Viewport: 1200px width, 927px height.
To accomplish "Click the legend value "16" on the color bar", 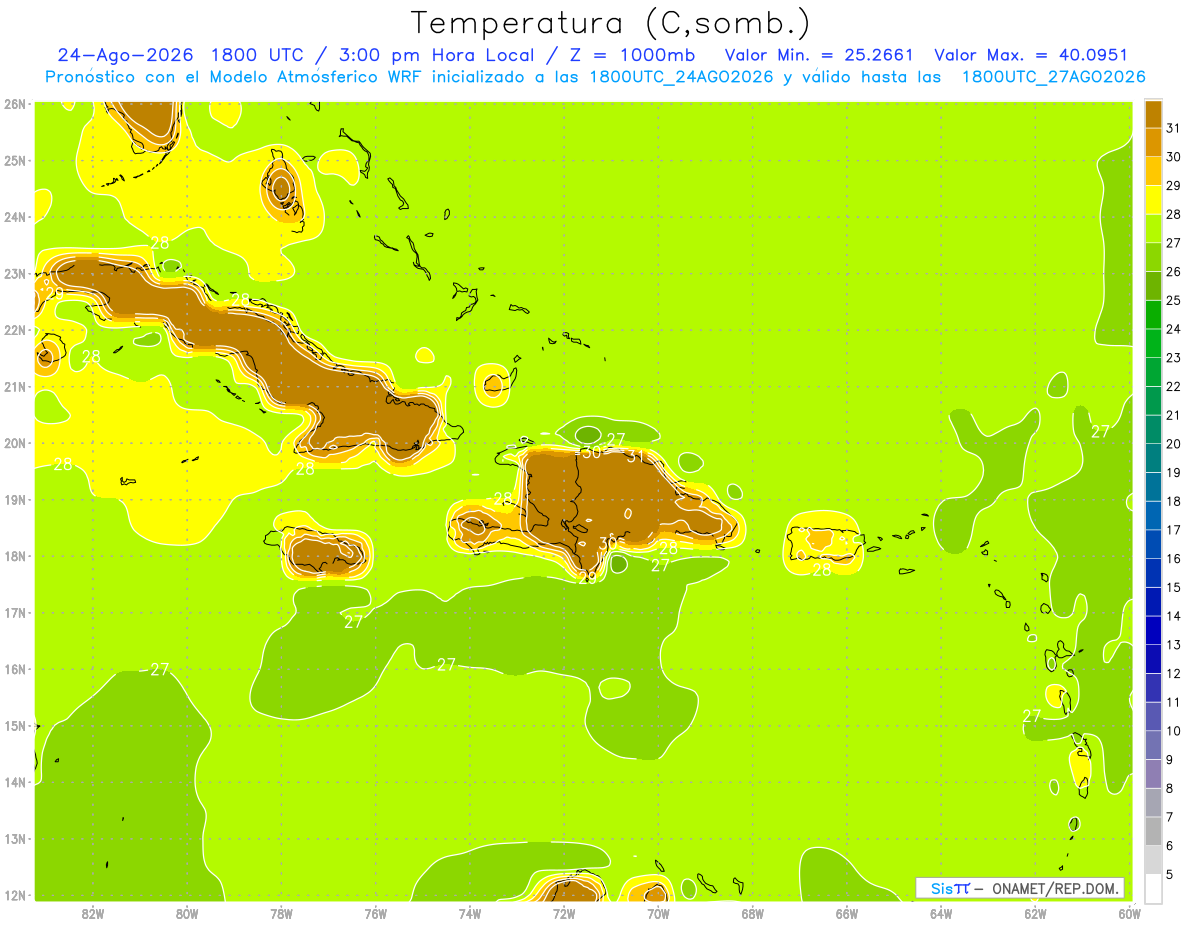I will coord(1173,558).
